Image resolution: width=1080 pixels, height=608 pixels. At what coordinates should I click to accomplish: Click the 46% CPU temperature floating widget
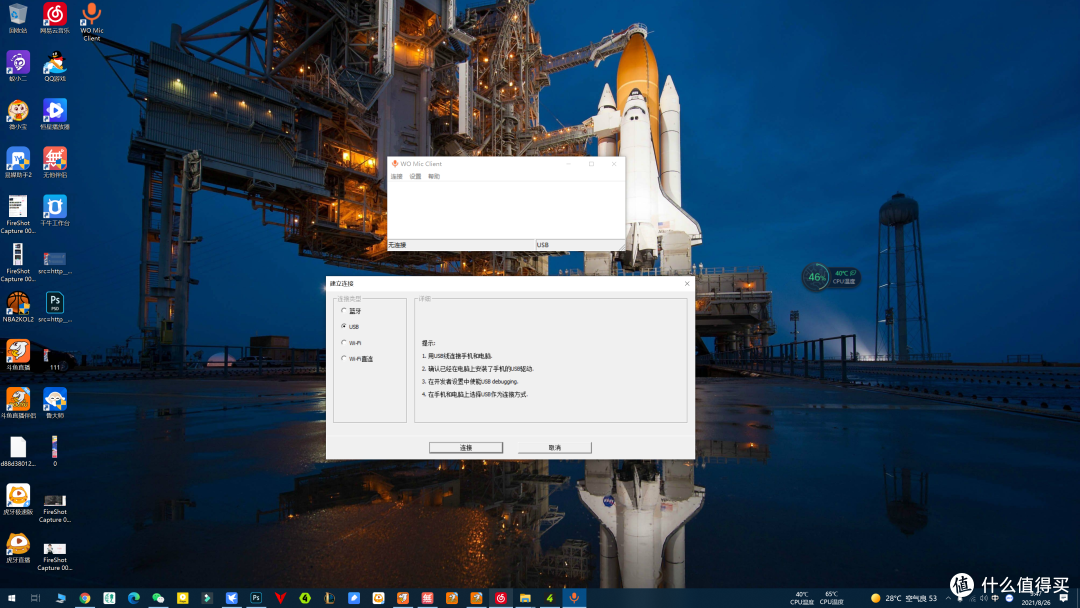831,277
